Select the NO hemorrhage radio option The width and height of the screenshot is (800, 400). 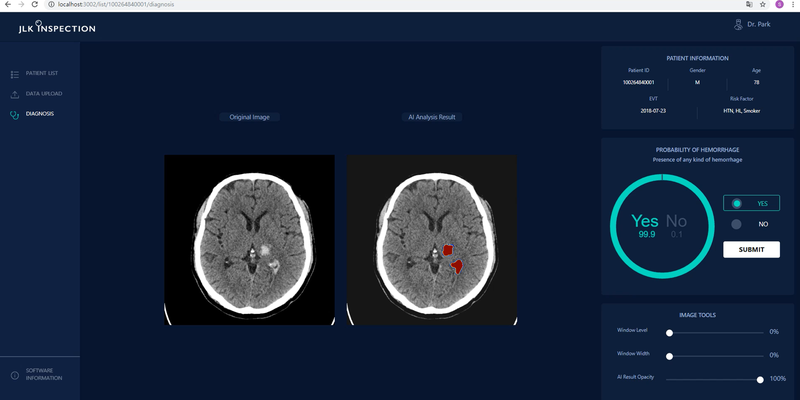pos(737,224)
